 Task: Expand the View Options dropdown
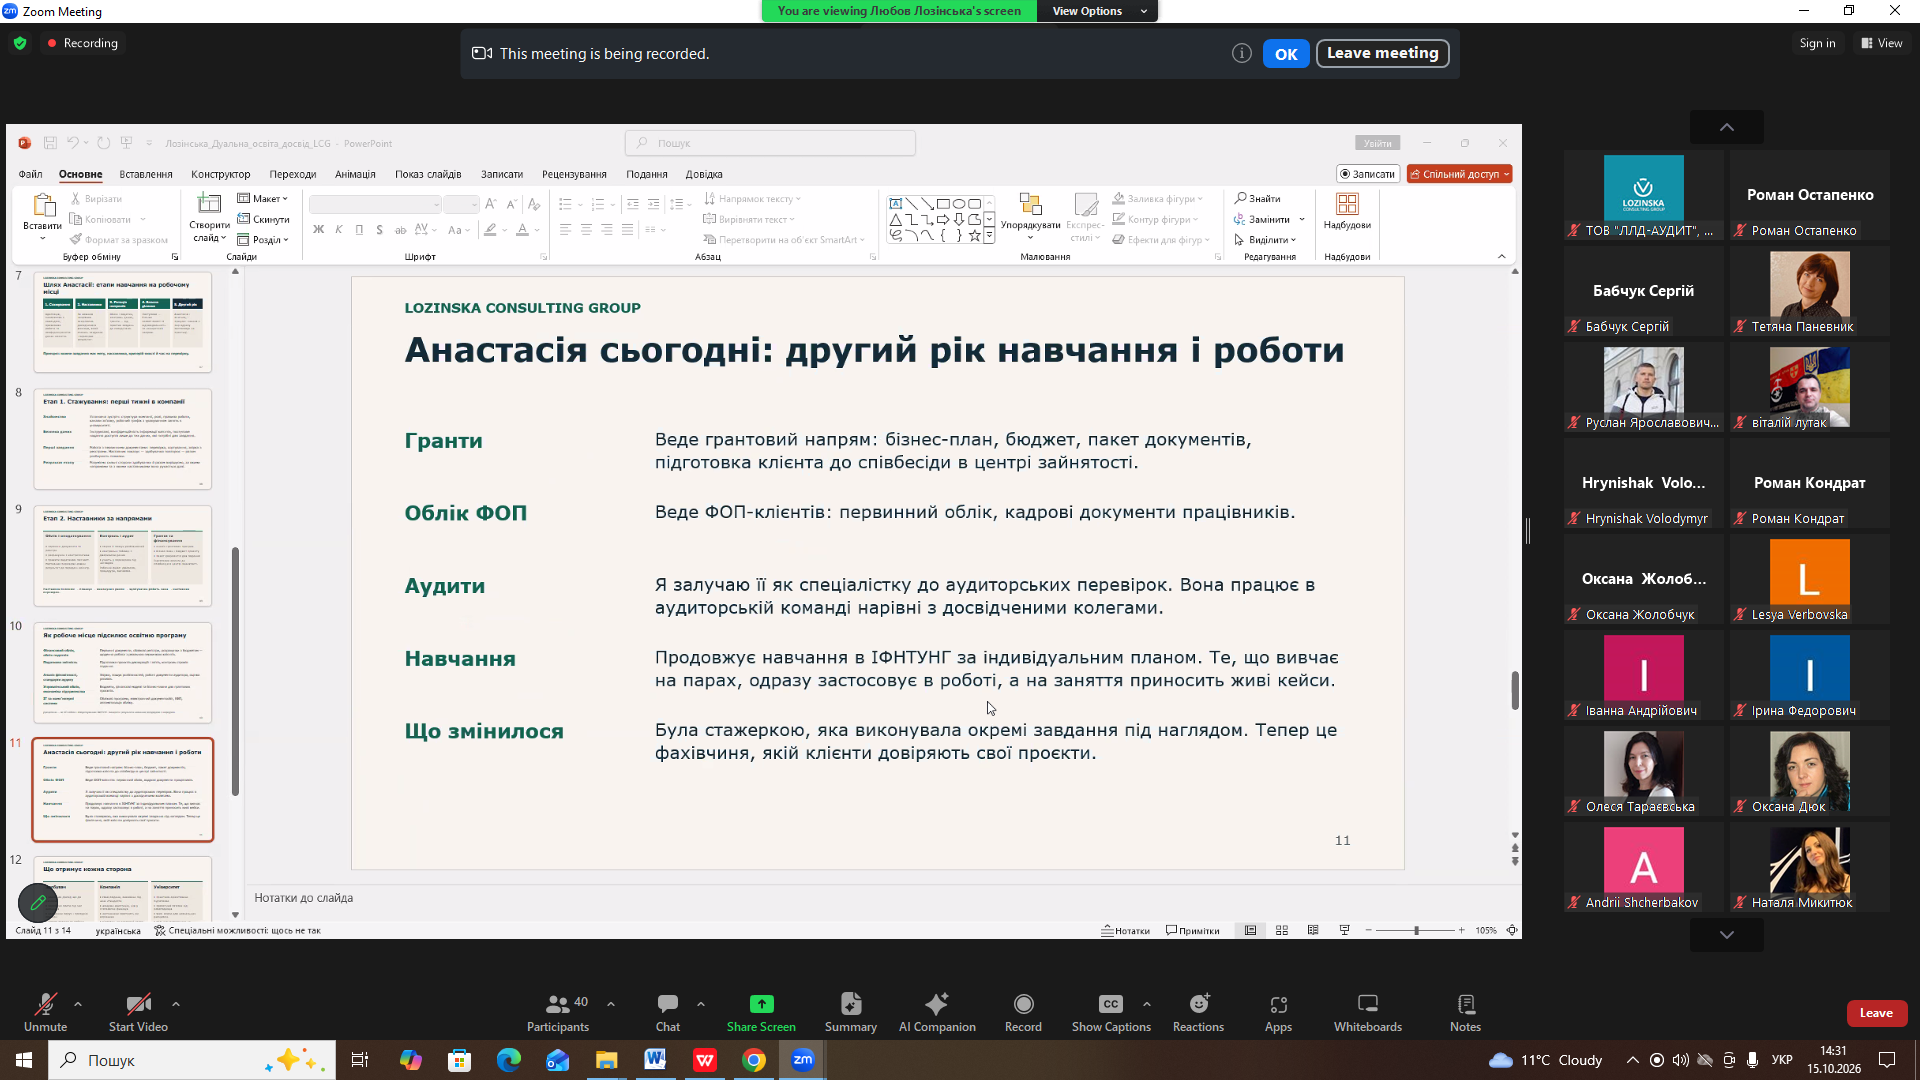click(x=1096, y=11)
